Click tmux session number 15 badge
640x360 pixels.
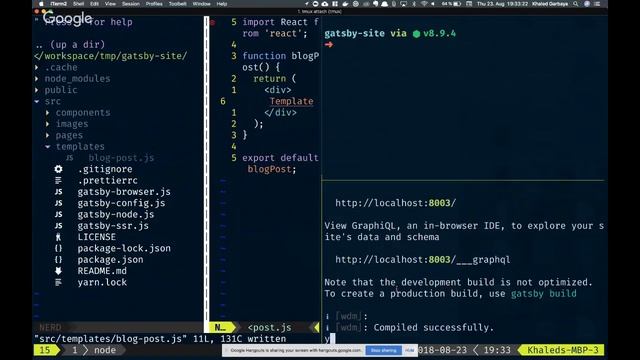click(45, 350)
